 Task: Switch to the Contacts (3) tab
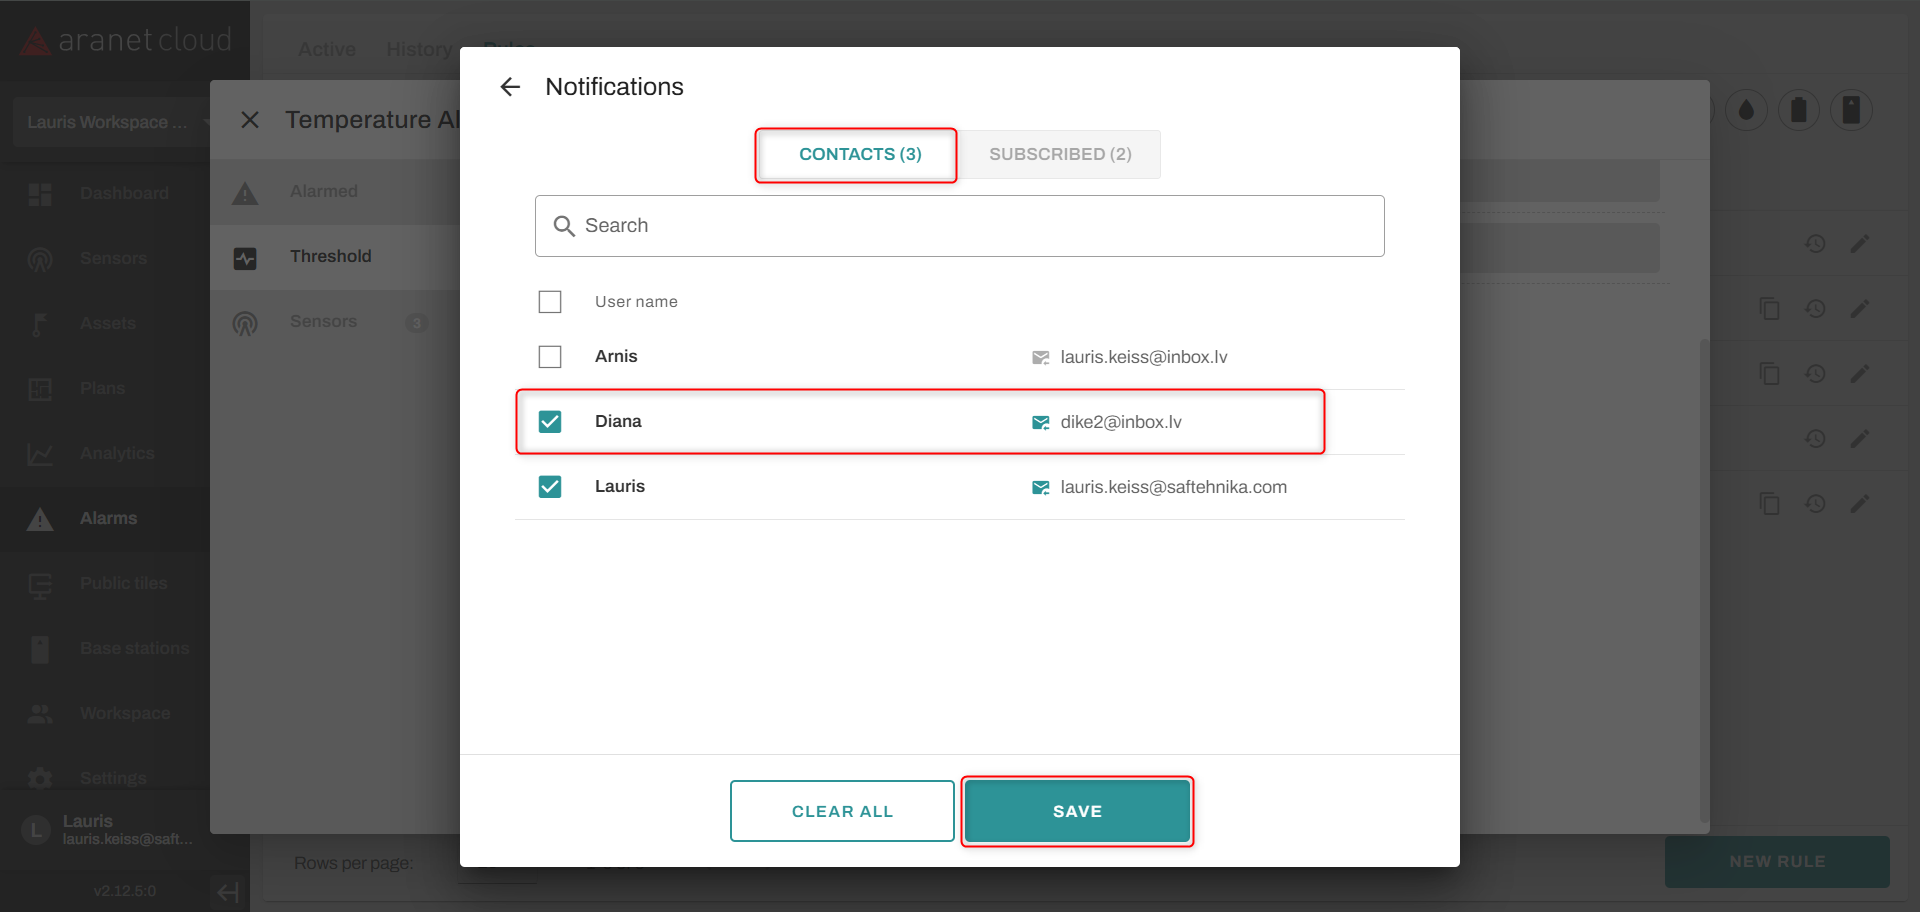(859, 154)
